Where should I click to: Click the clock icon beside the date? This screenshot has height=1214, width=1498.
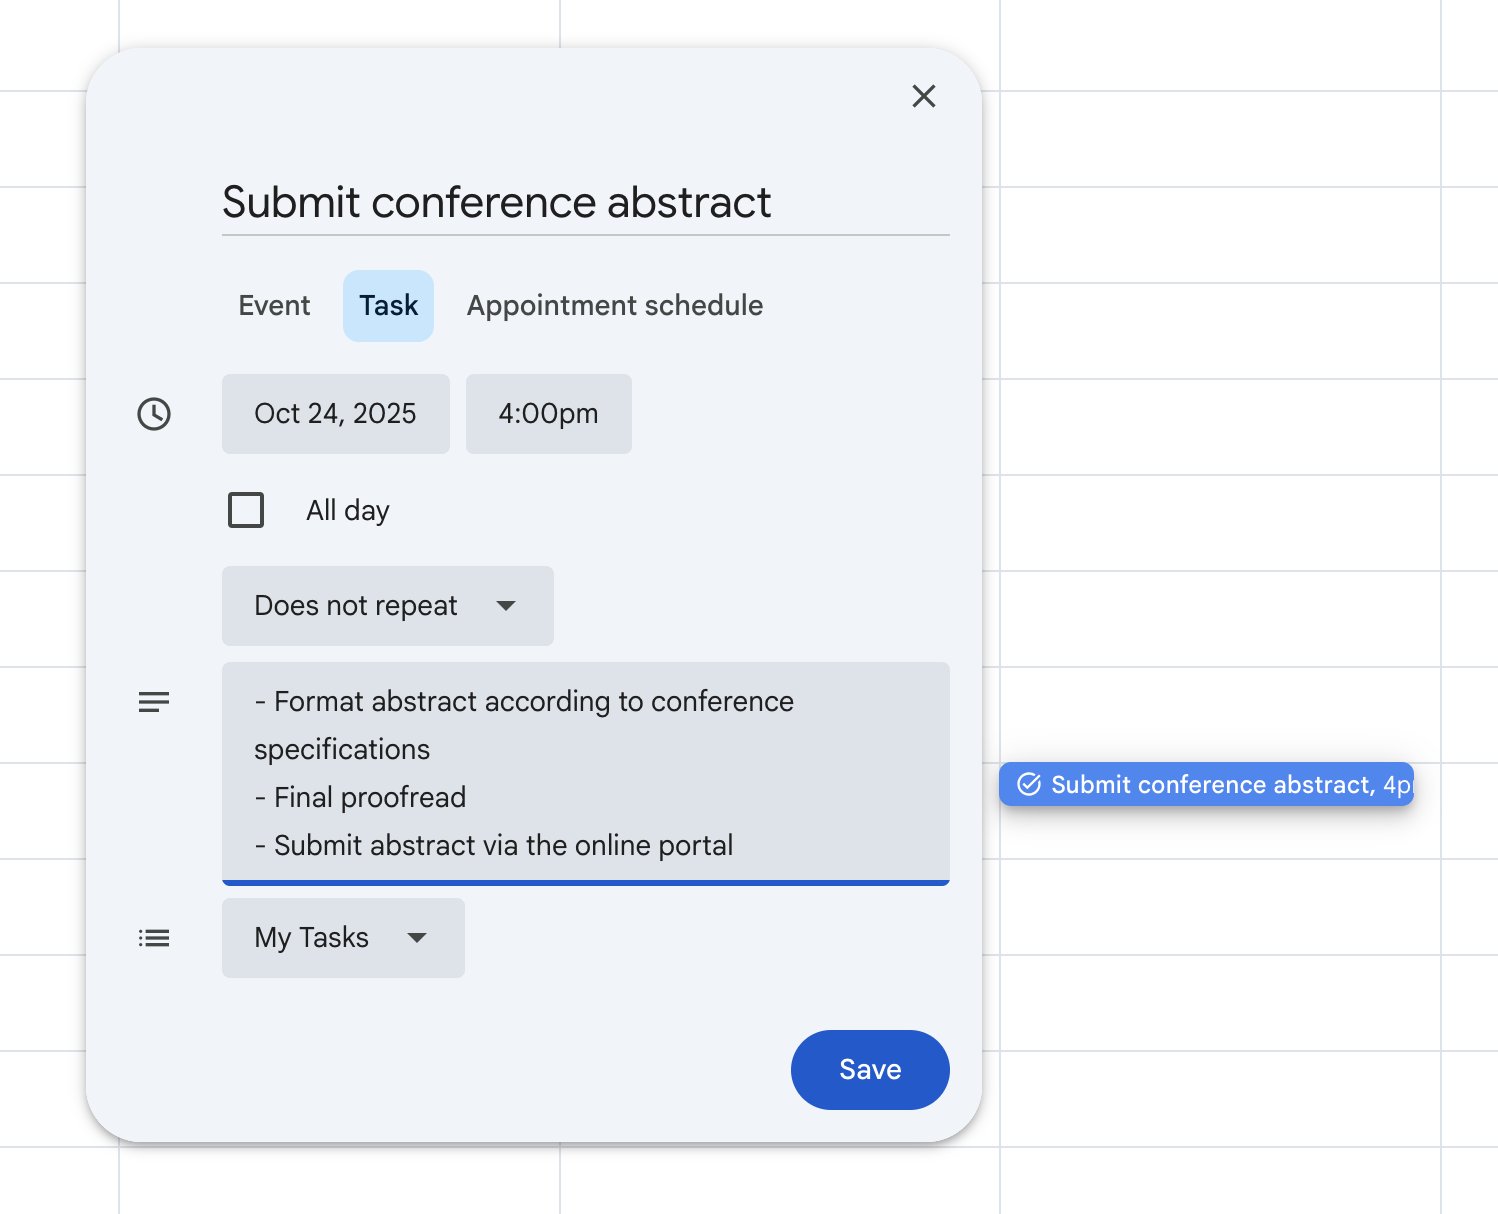154,414
